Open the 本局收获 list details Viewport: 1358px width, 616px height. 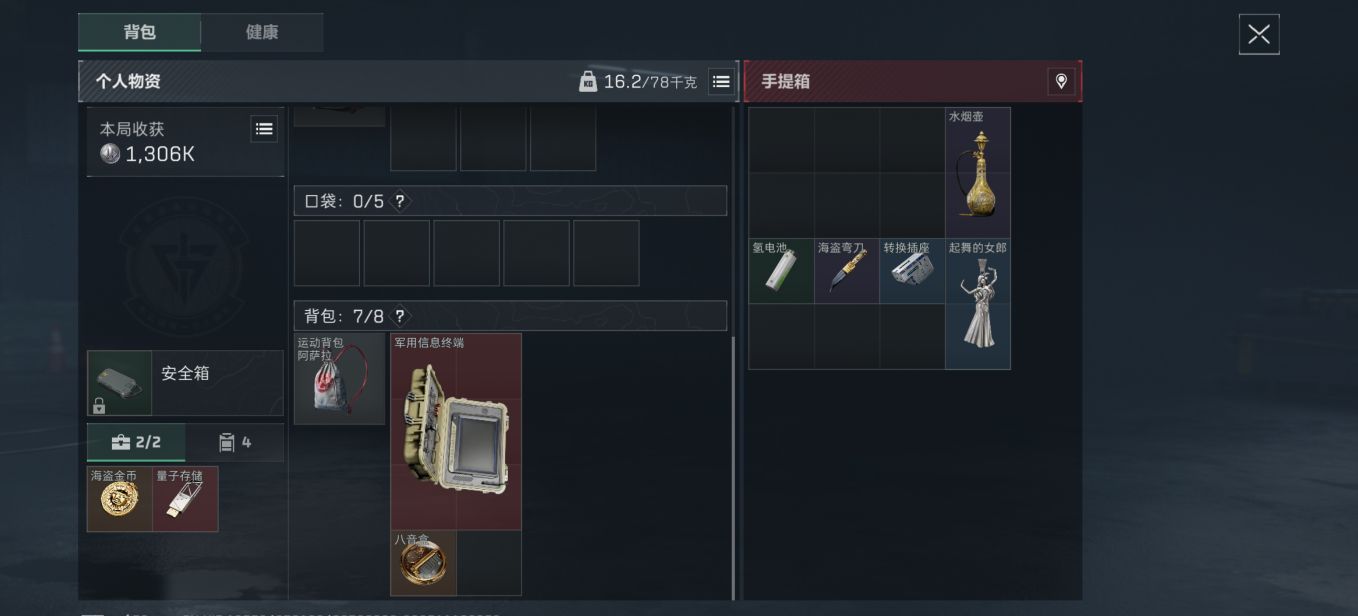click(x=264, y=129)
